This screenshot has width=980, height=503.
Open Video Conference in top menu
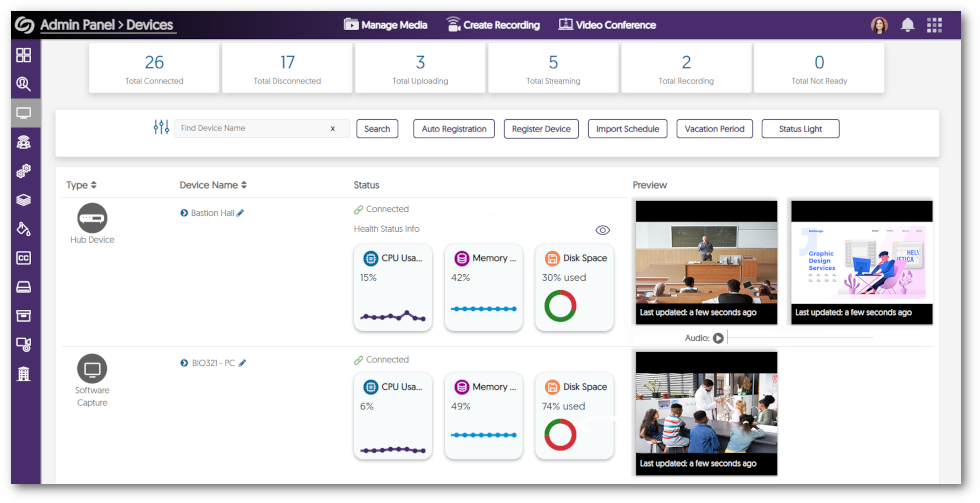(x=607, y=25)
